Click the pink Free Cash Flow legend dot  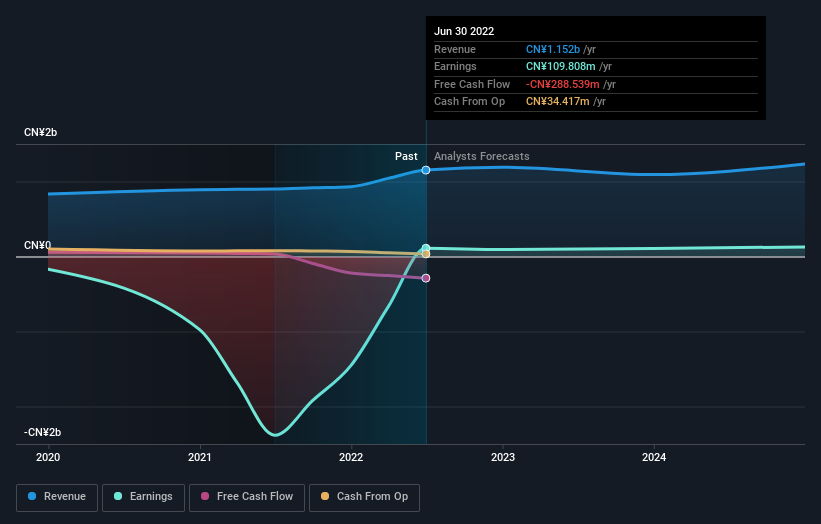pyautogui.click(x=205, y=496)
